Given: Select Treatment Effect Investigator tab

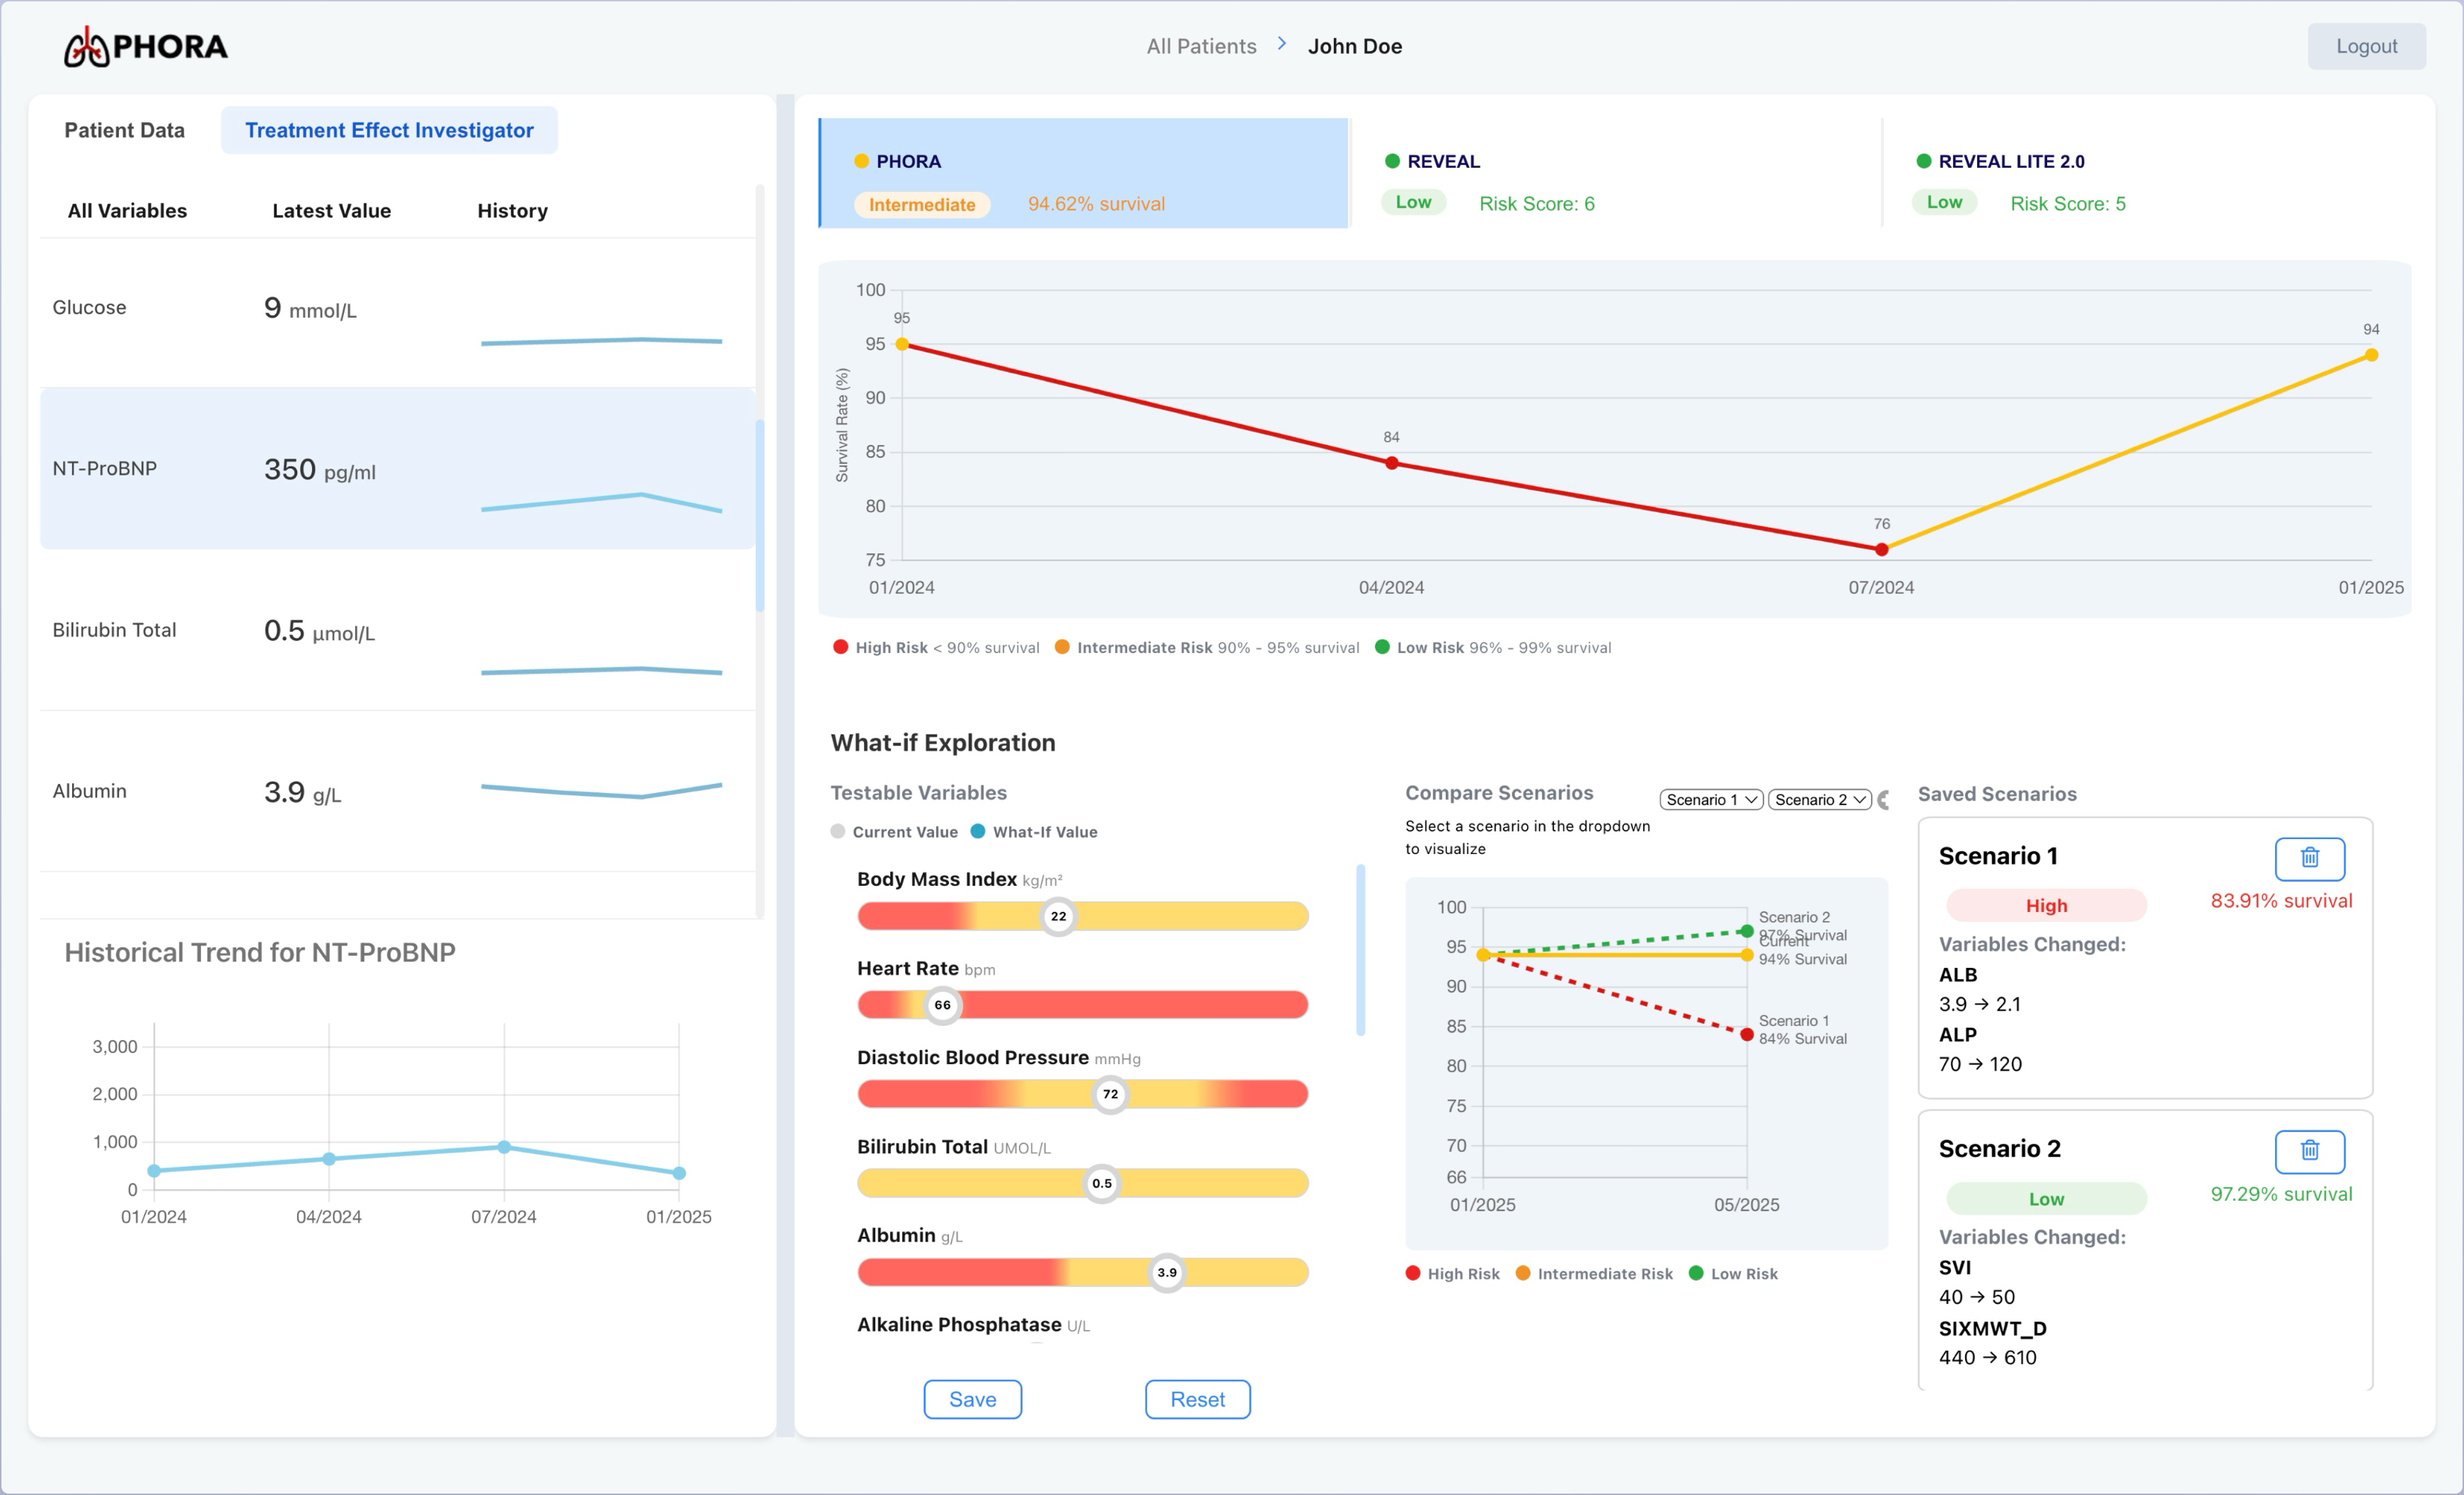Looking at the screenshot, I should [x=389, y=130].
